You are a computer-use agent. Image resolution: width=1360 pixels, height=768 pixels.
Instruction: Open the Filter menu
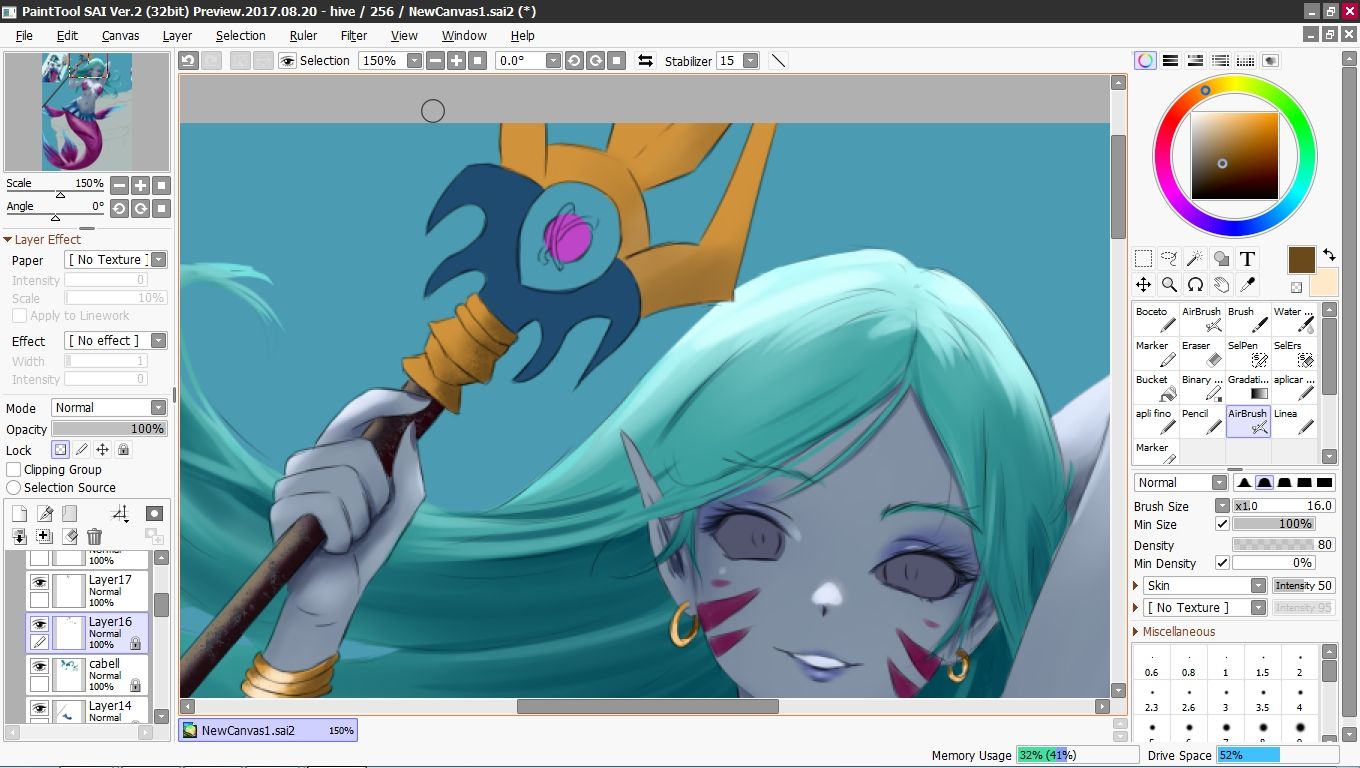354,35
